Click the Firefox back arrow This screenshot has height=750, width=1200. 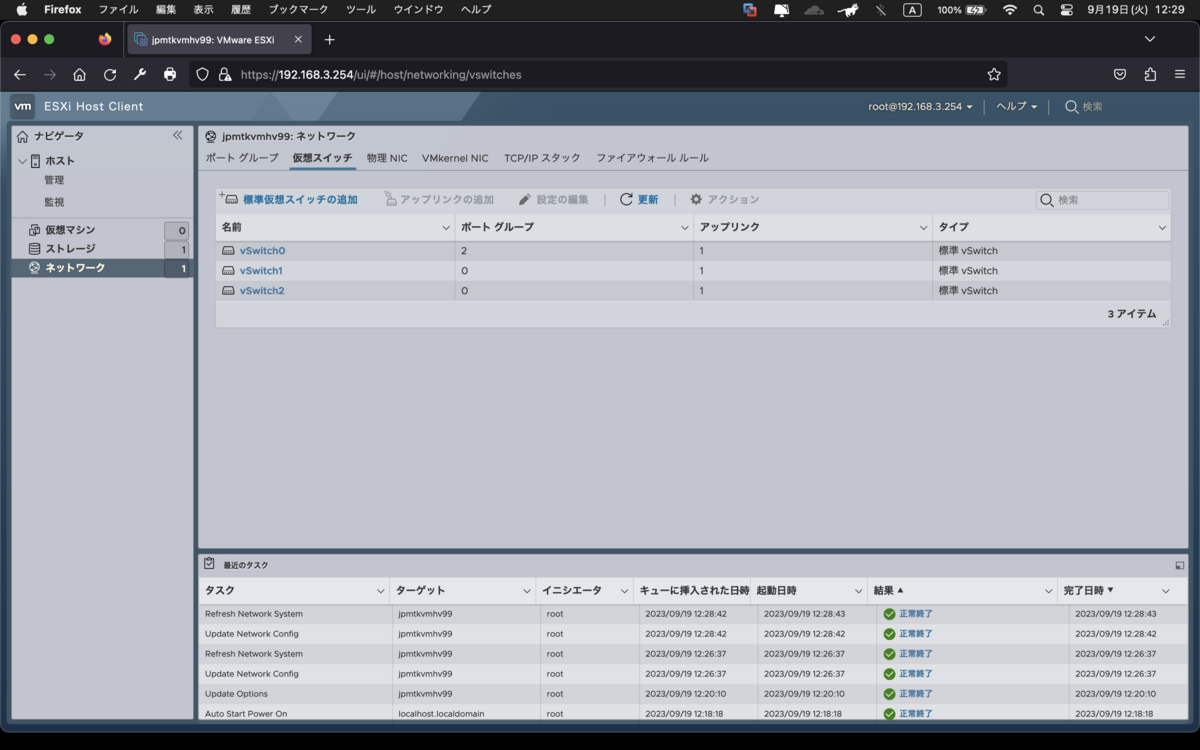(20, 75)
